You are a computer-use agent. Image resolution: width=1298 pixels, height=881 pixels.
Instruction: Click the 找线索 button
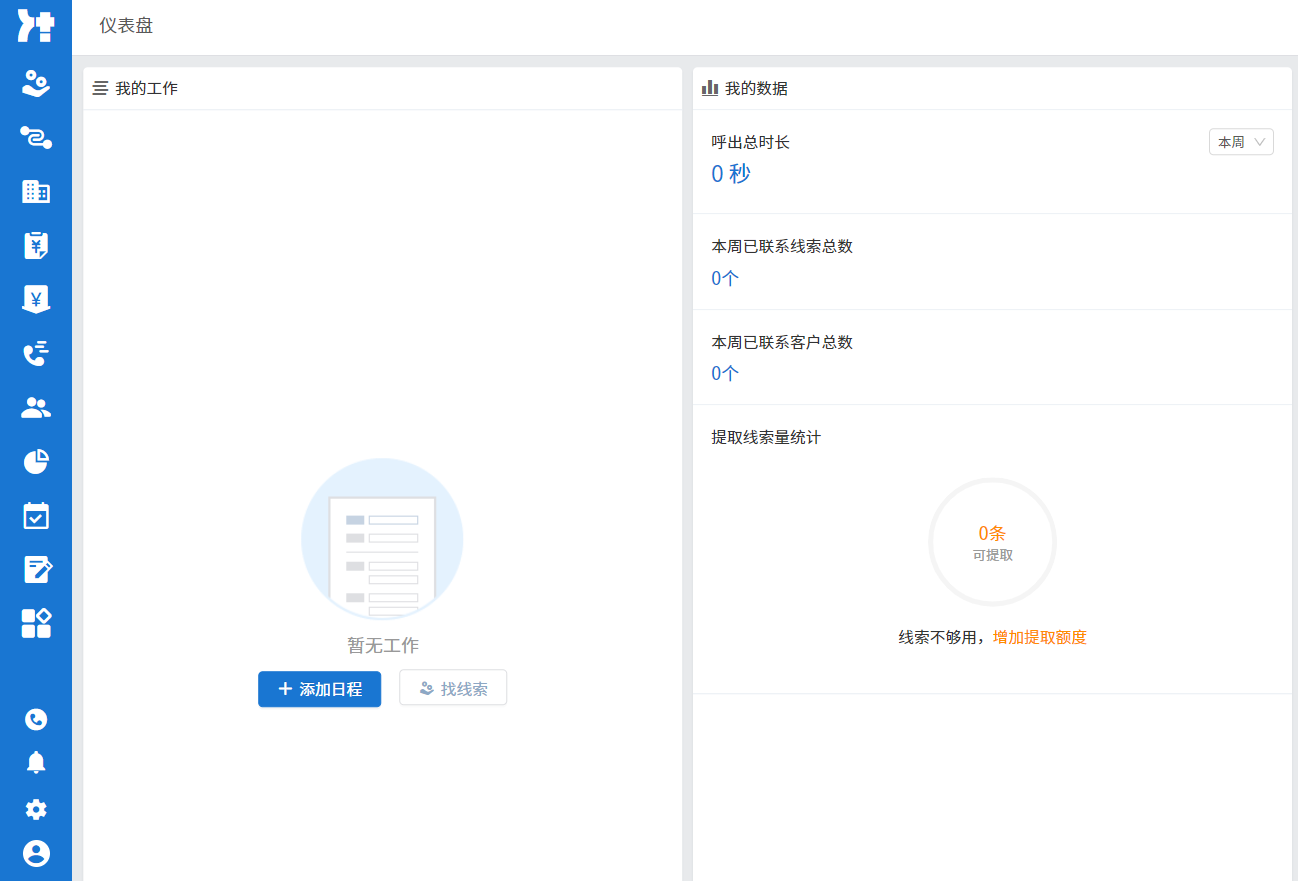click(453, 689)
